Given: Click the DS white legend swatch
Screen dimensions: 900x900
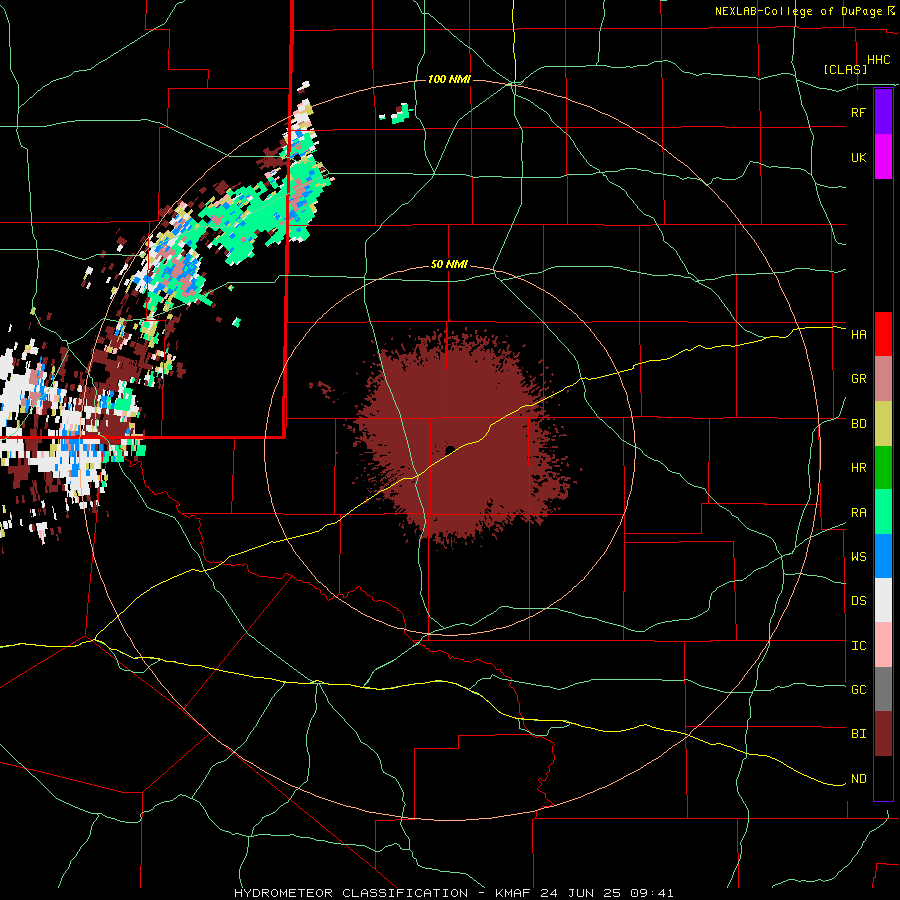Looking at the screenshot, I should [883, 600].
